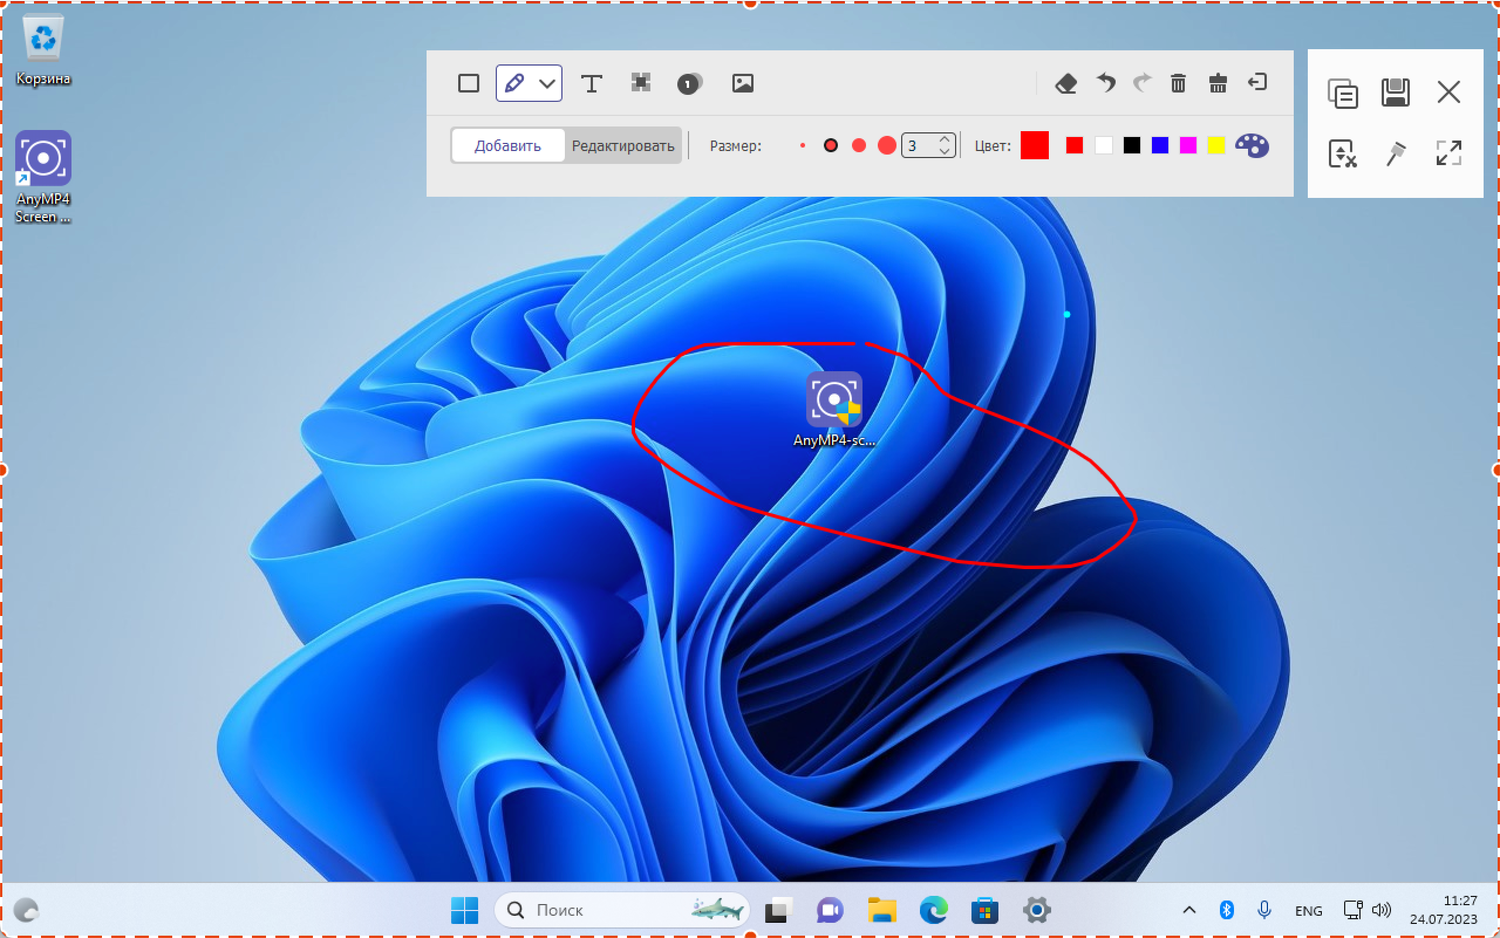
Task: Choose the smallest brush size dot
Action: (x=802, y=146)
